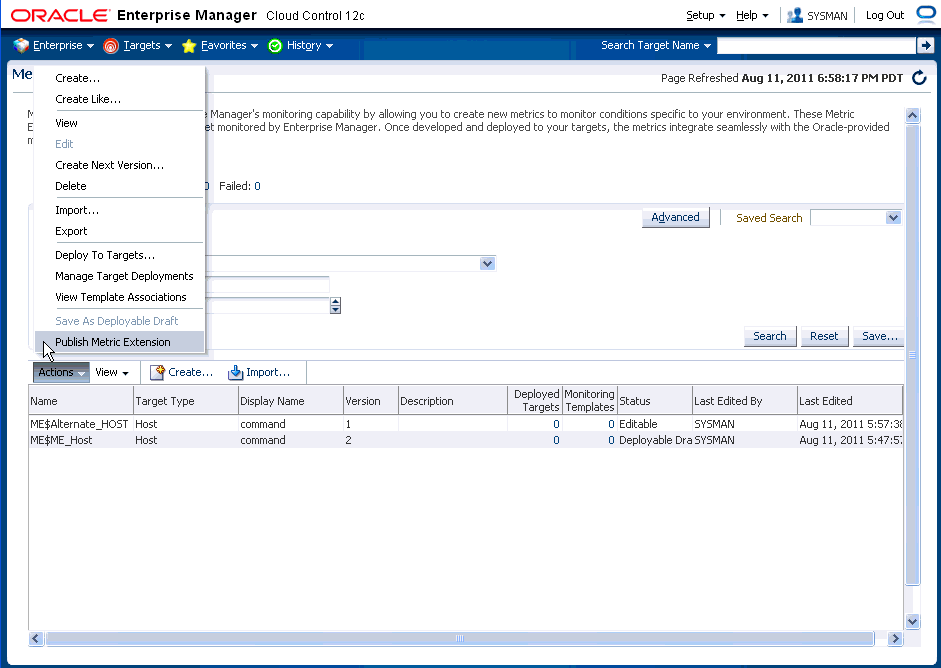The width and height of the screenshot is (941, 668).
Task: Open the Setup dropdown
Action: point(706,16)
